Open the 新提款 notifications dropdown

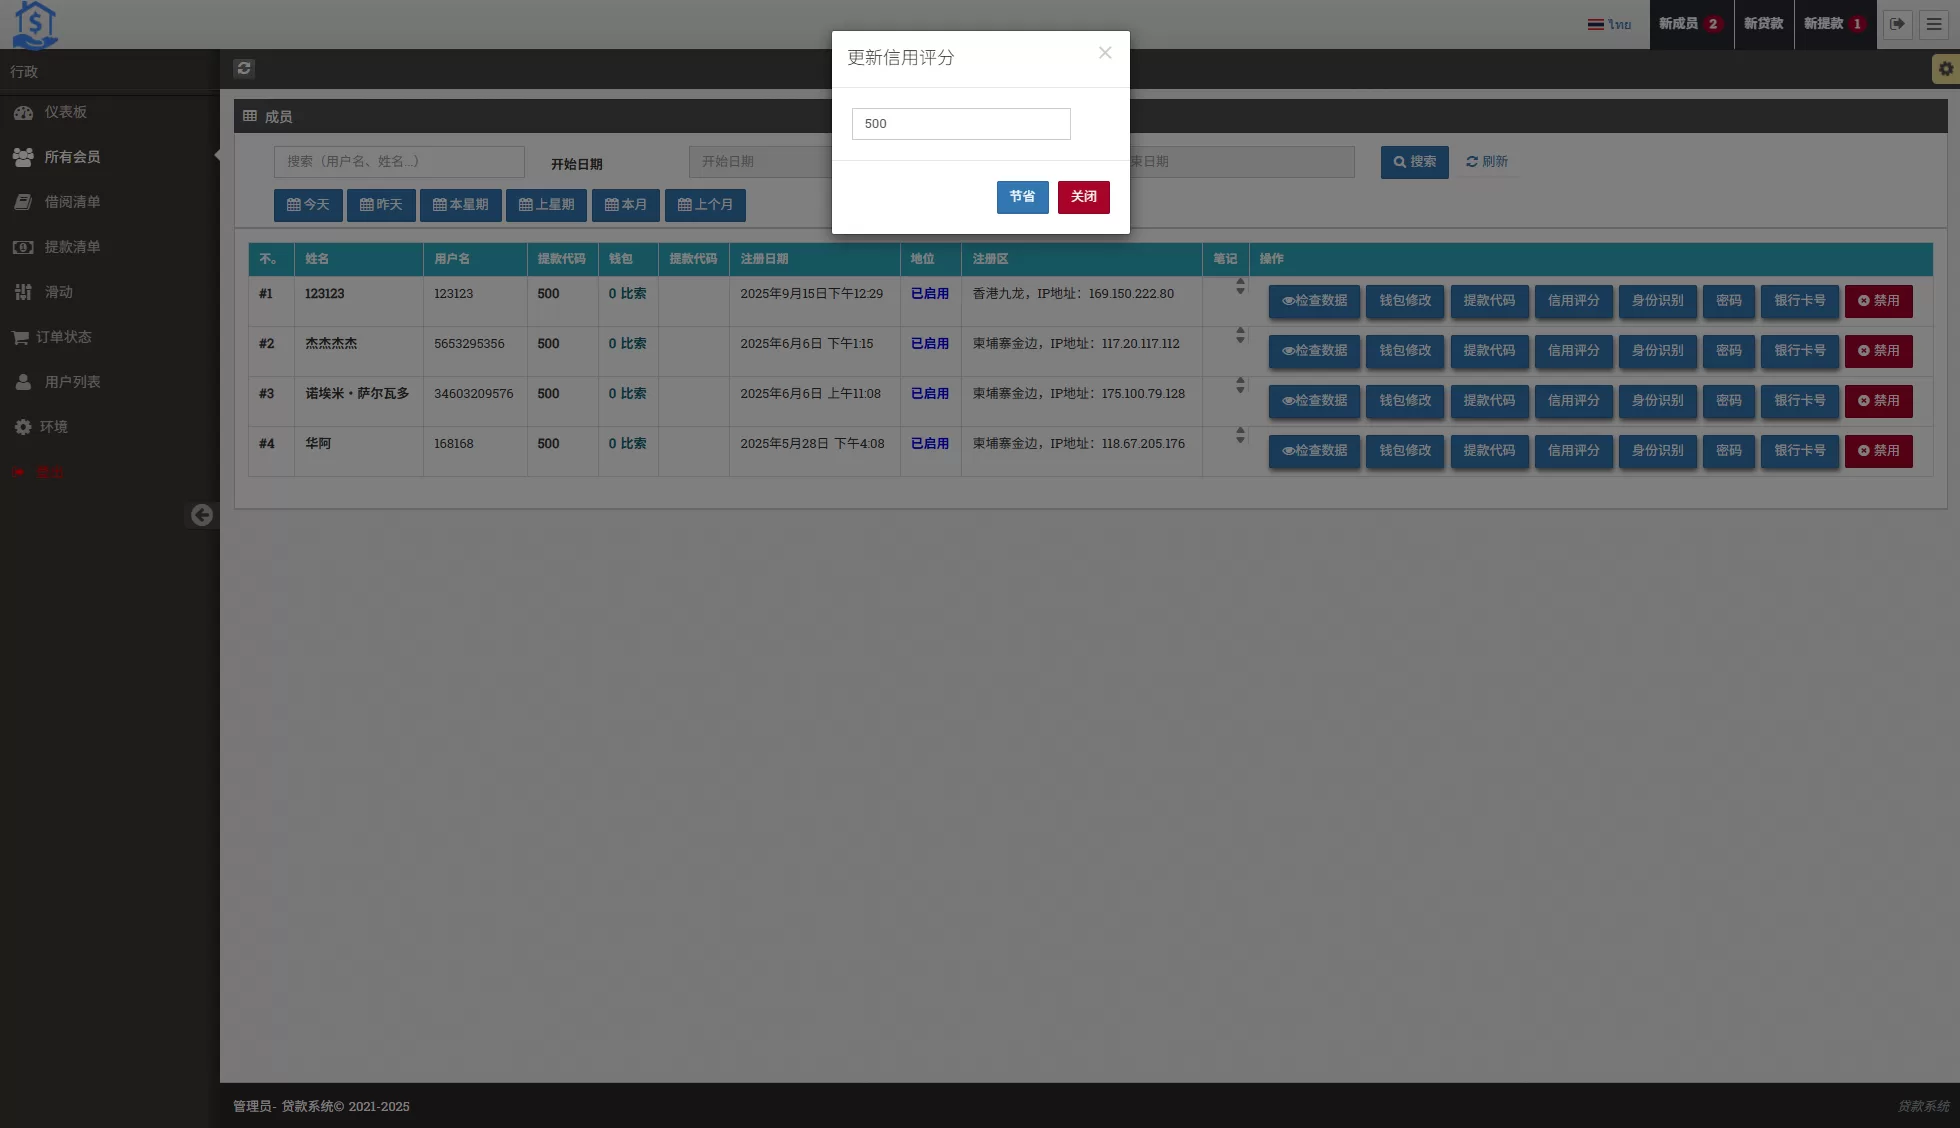(1834, 24)
